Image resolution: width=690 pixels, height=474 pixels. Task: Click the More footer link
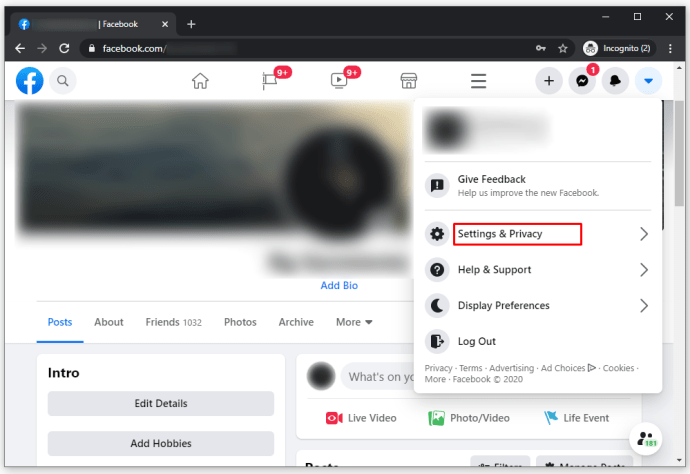click(435, 379)
